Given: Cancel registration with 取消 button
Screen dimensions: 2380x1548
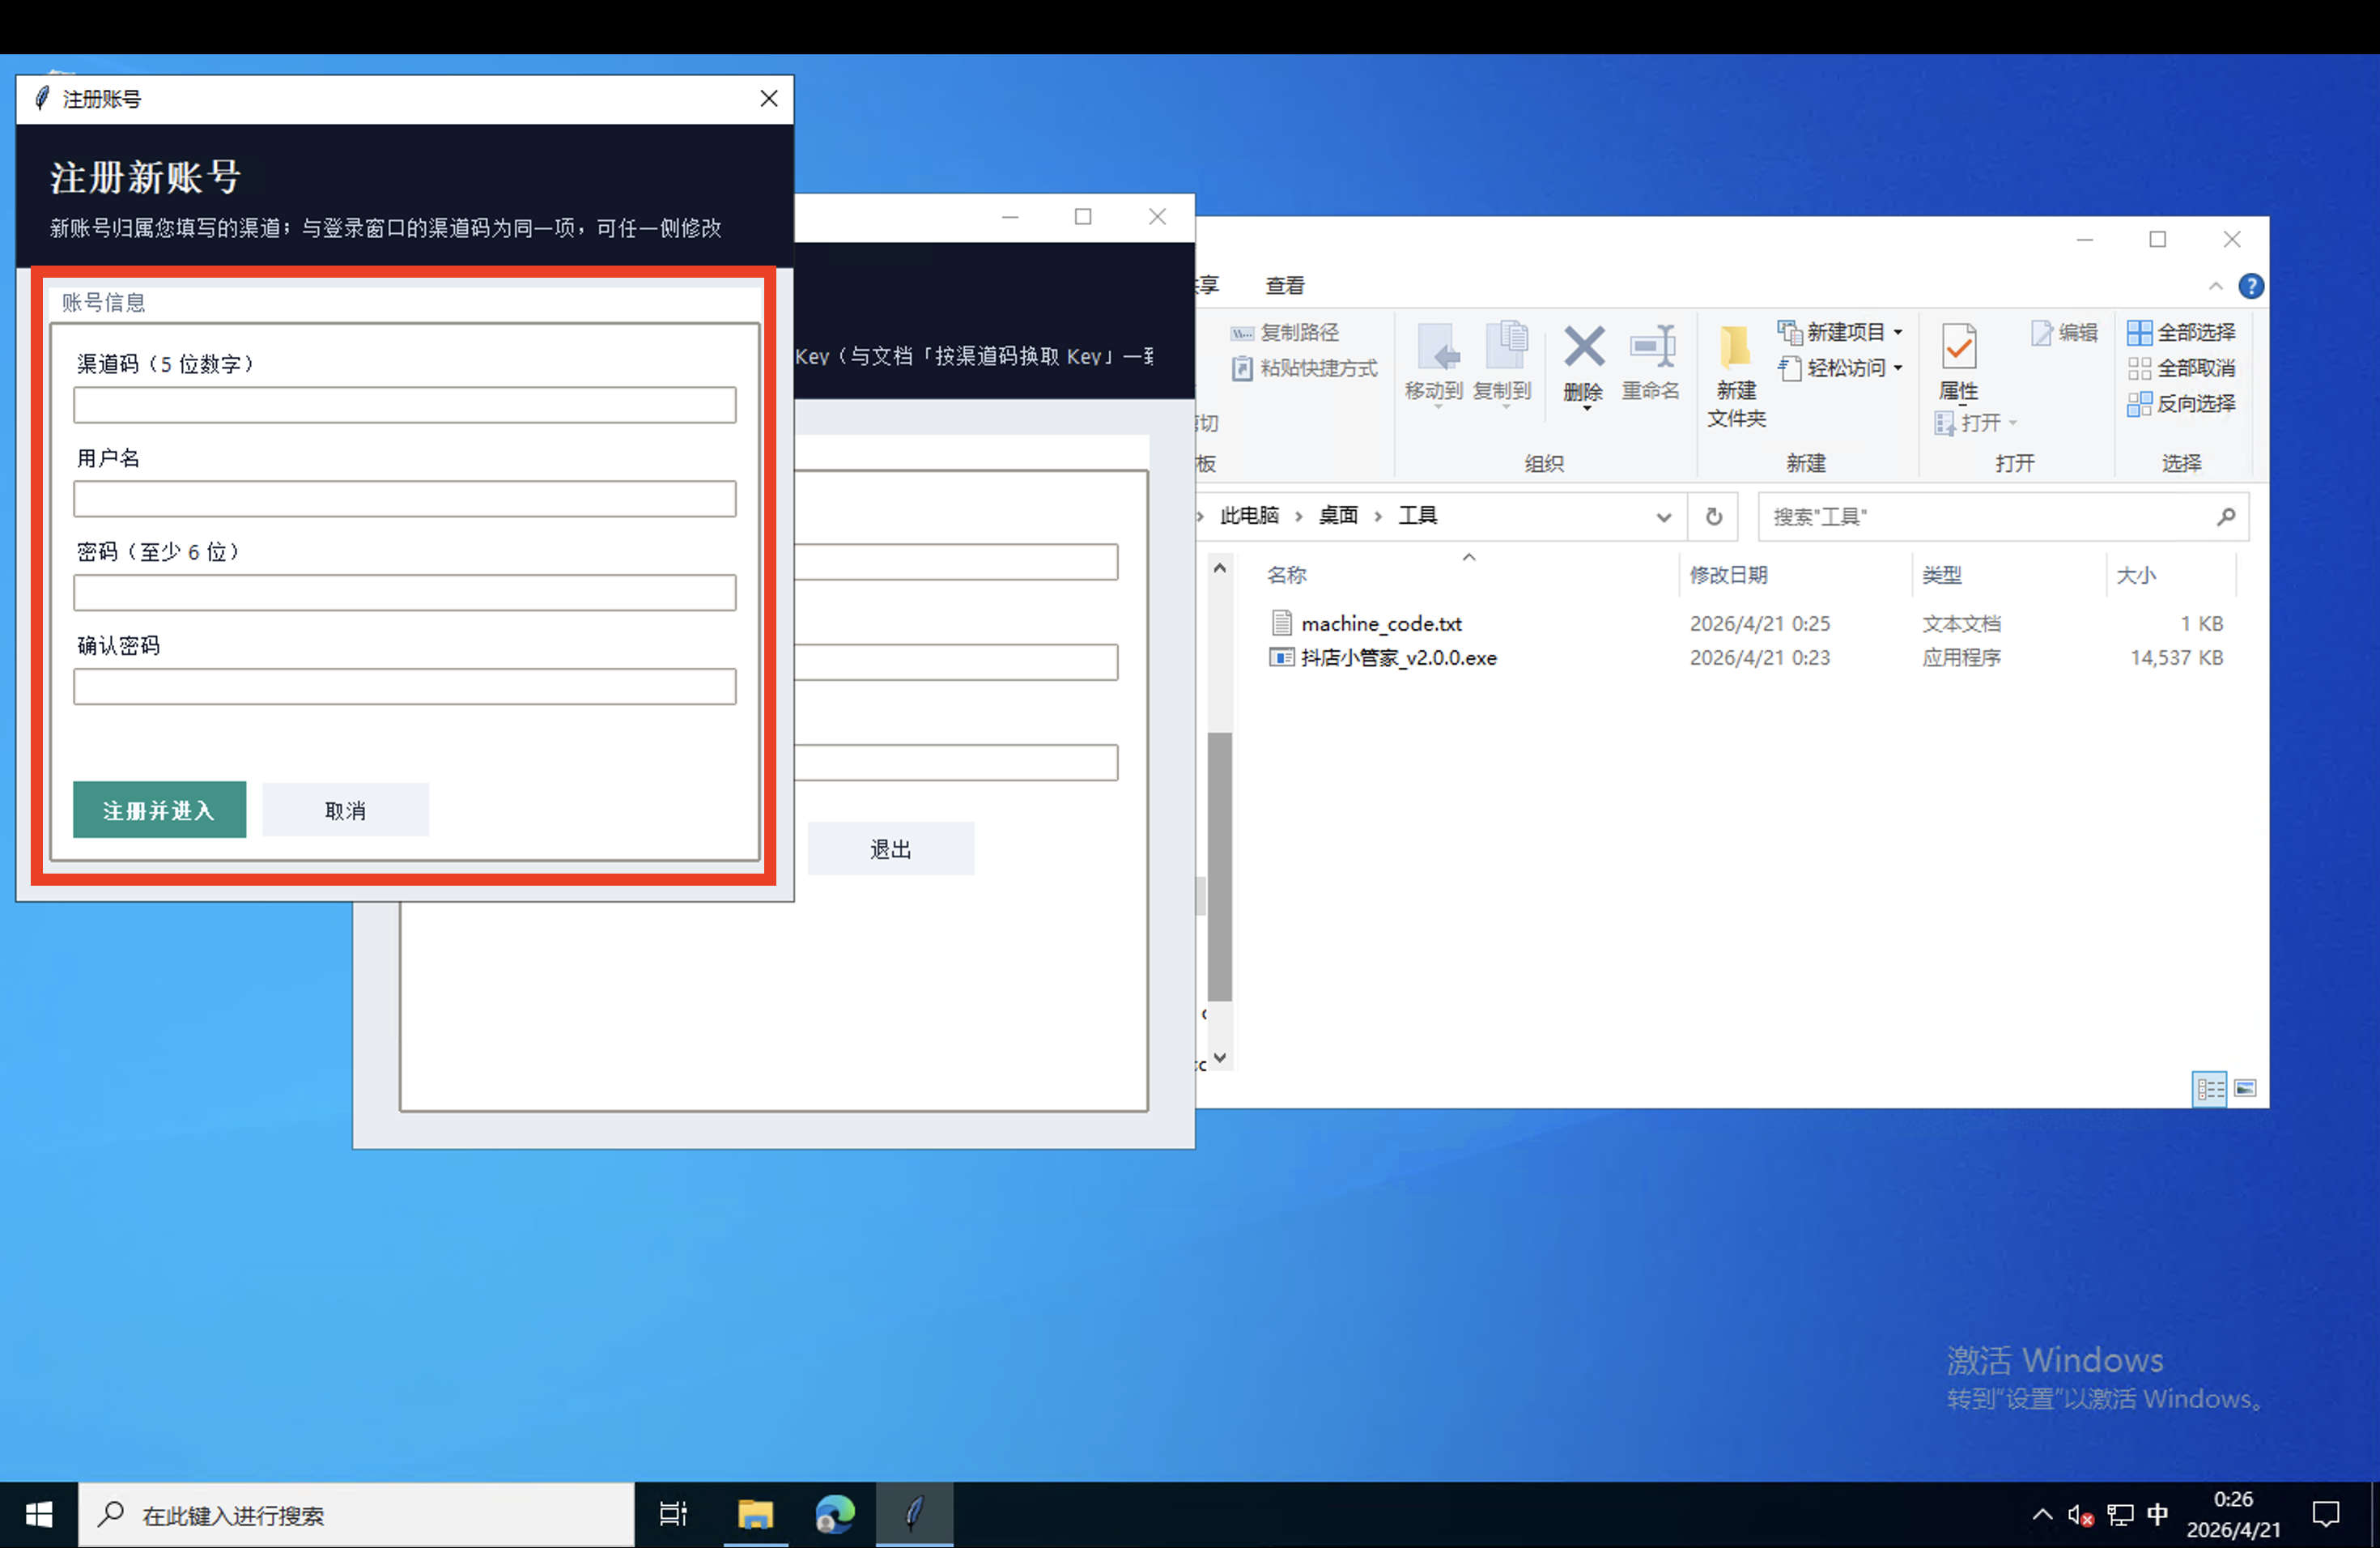Looking at the screenshot, I should (x=345, y=809).
